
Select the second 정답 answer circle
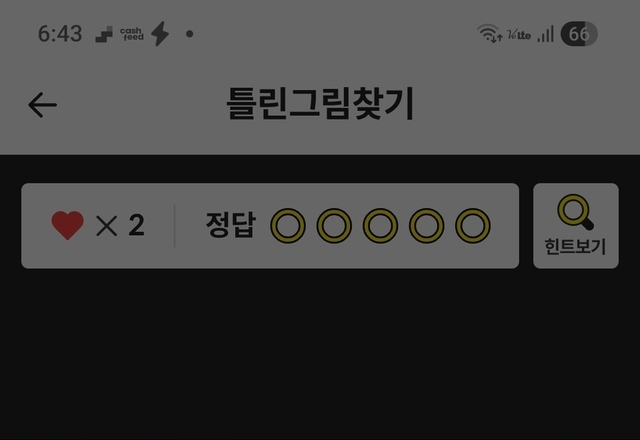334,226
